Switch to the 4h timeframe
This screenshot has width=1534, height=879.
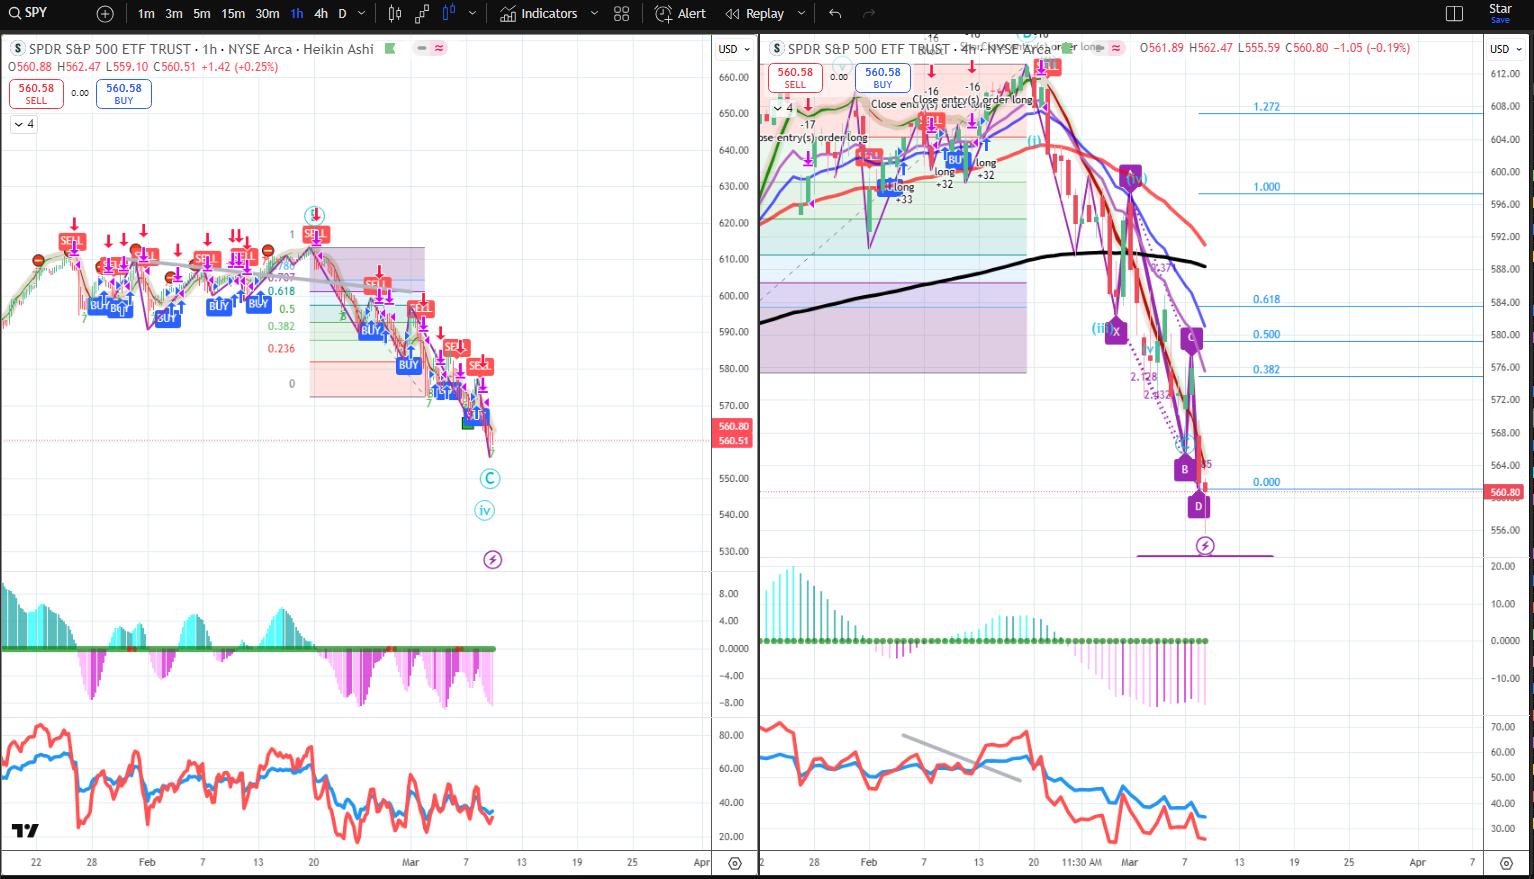coord(321,14)
